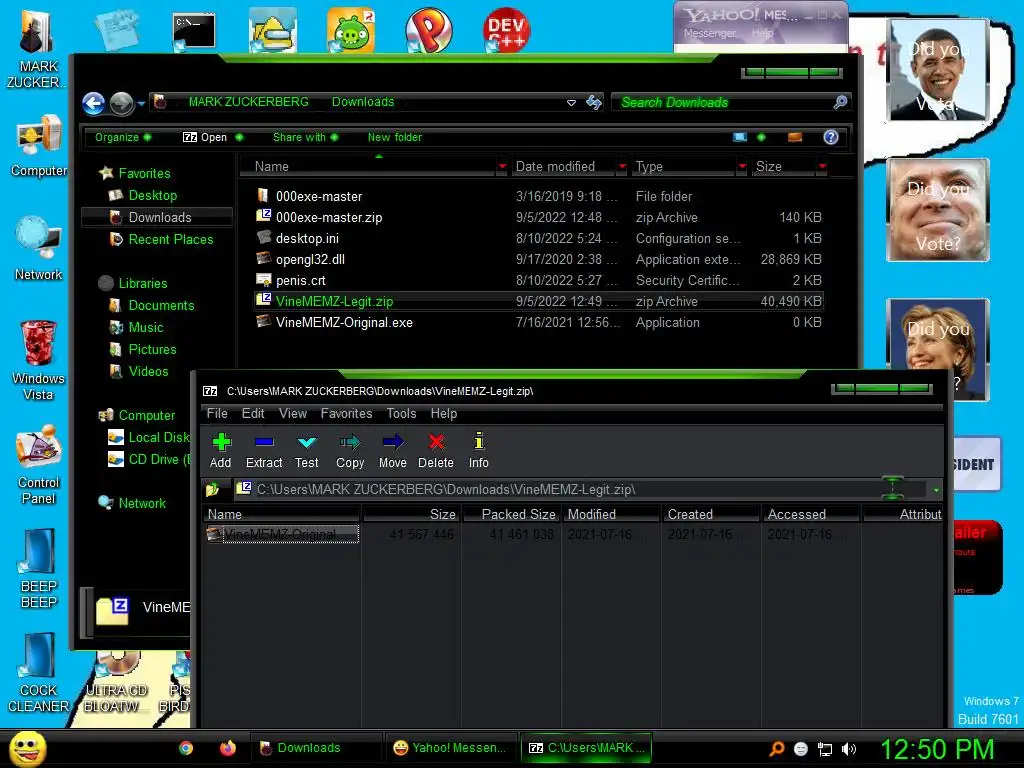Run Test on the archive in 7-Zip
Screen dimensions: 1024x768
pos(306,451)
